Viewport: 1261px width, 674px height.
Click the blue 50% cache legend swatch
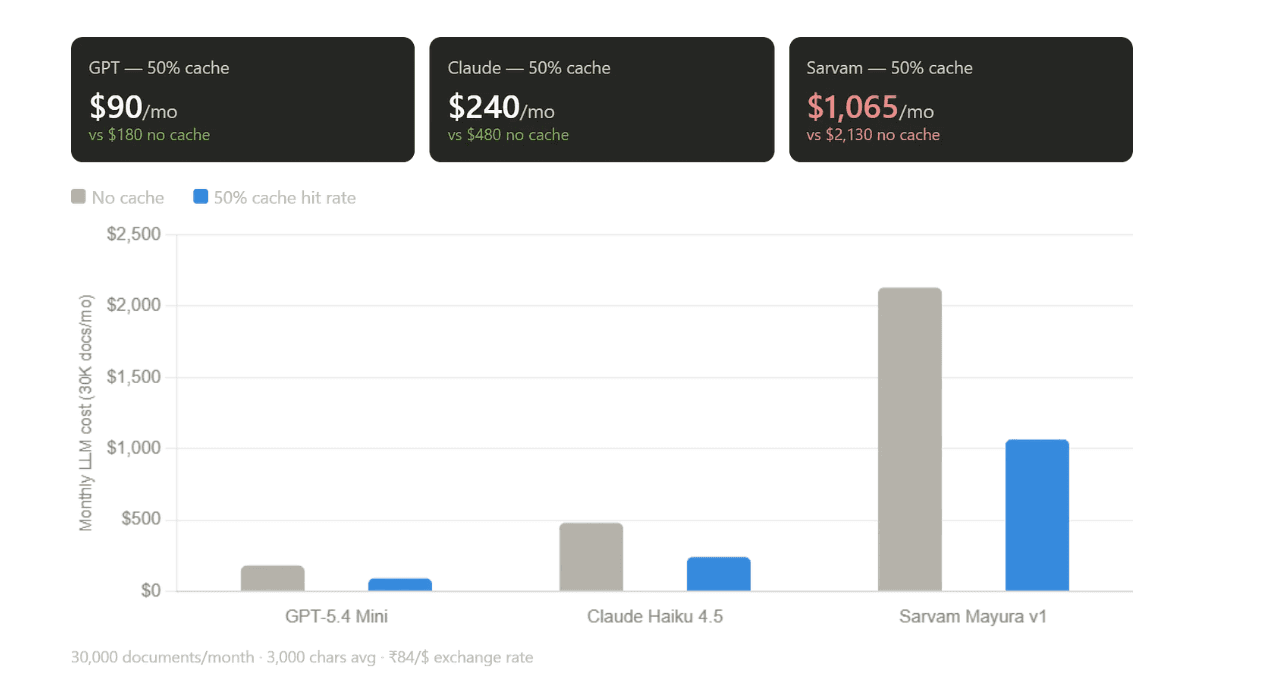pos(200,197)
